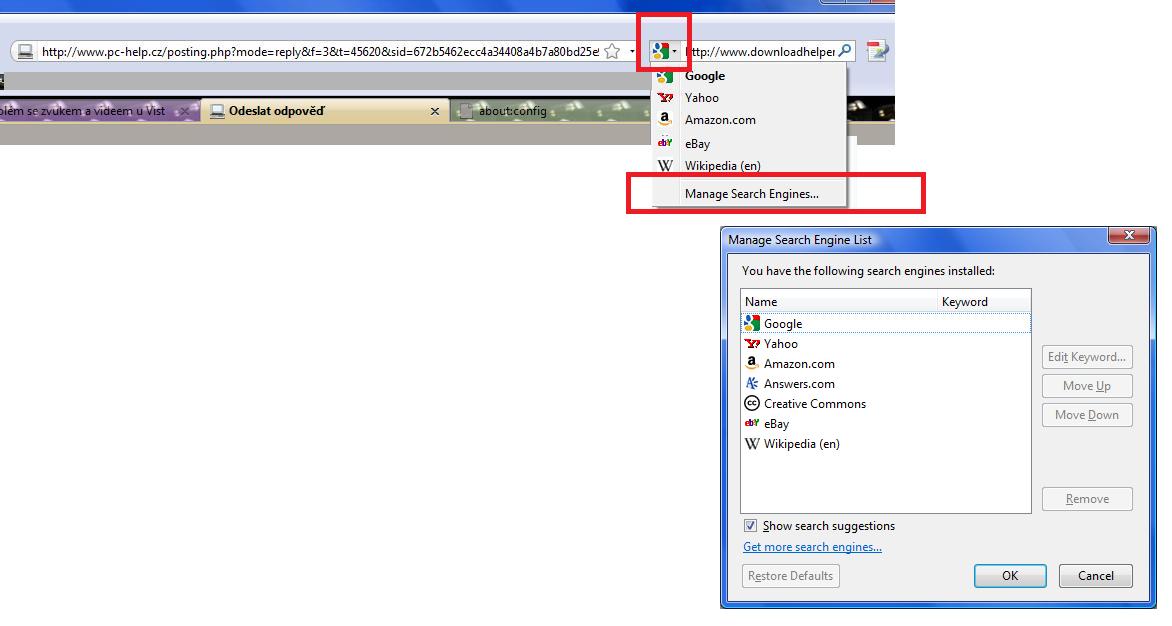Focus the search box text field
Viewport: 1172px width, 626px height.
click(x=760, y=52)
